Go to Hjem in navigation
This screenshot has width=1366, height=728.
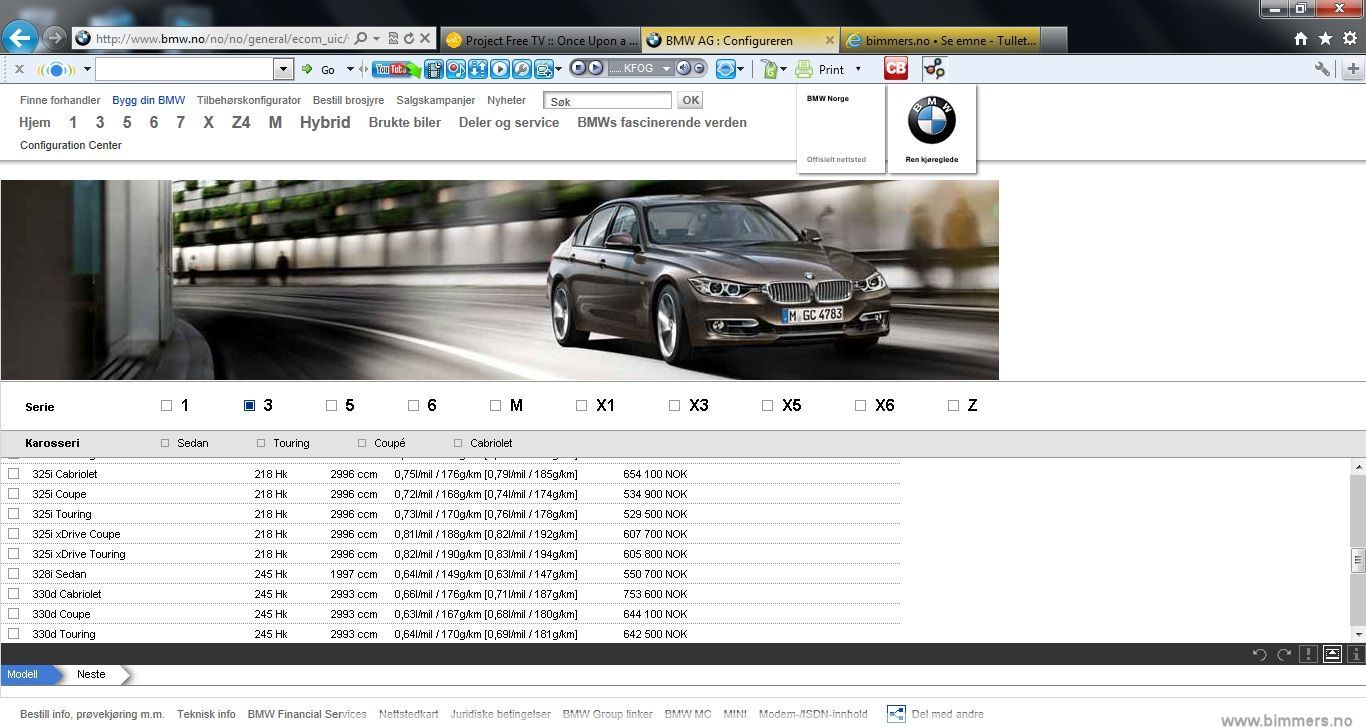coord(35,122)
